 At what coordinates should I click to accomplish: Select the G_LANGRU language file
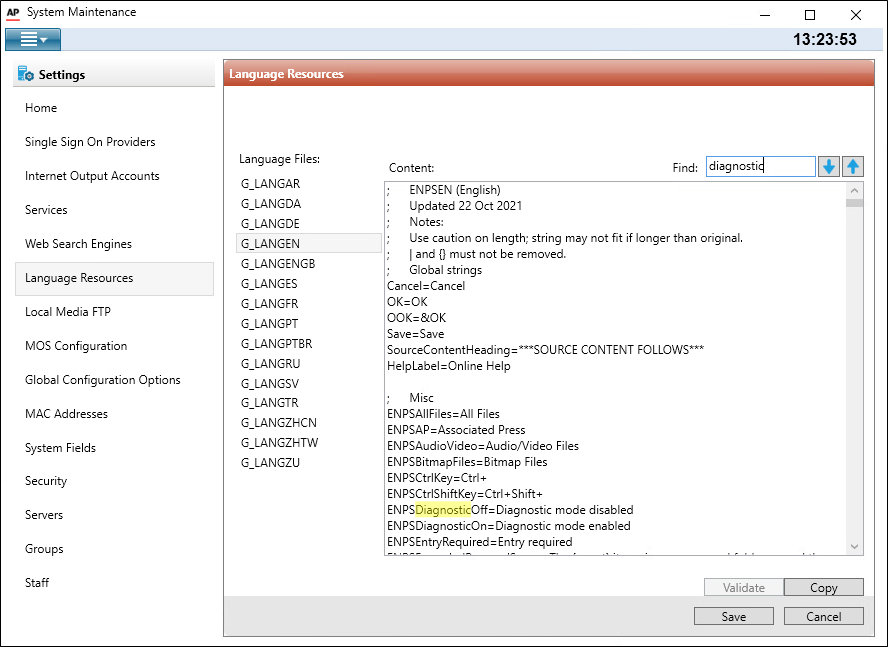pyautogui.click(x=270, y=364)
